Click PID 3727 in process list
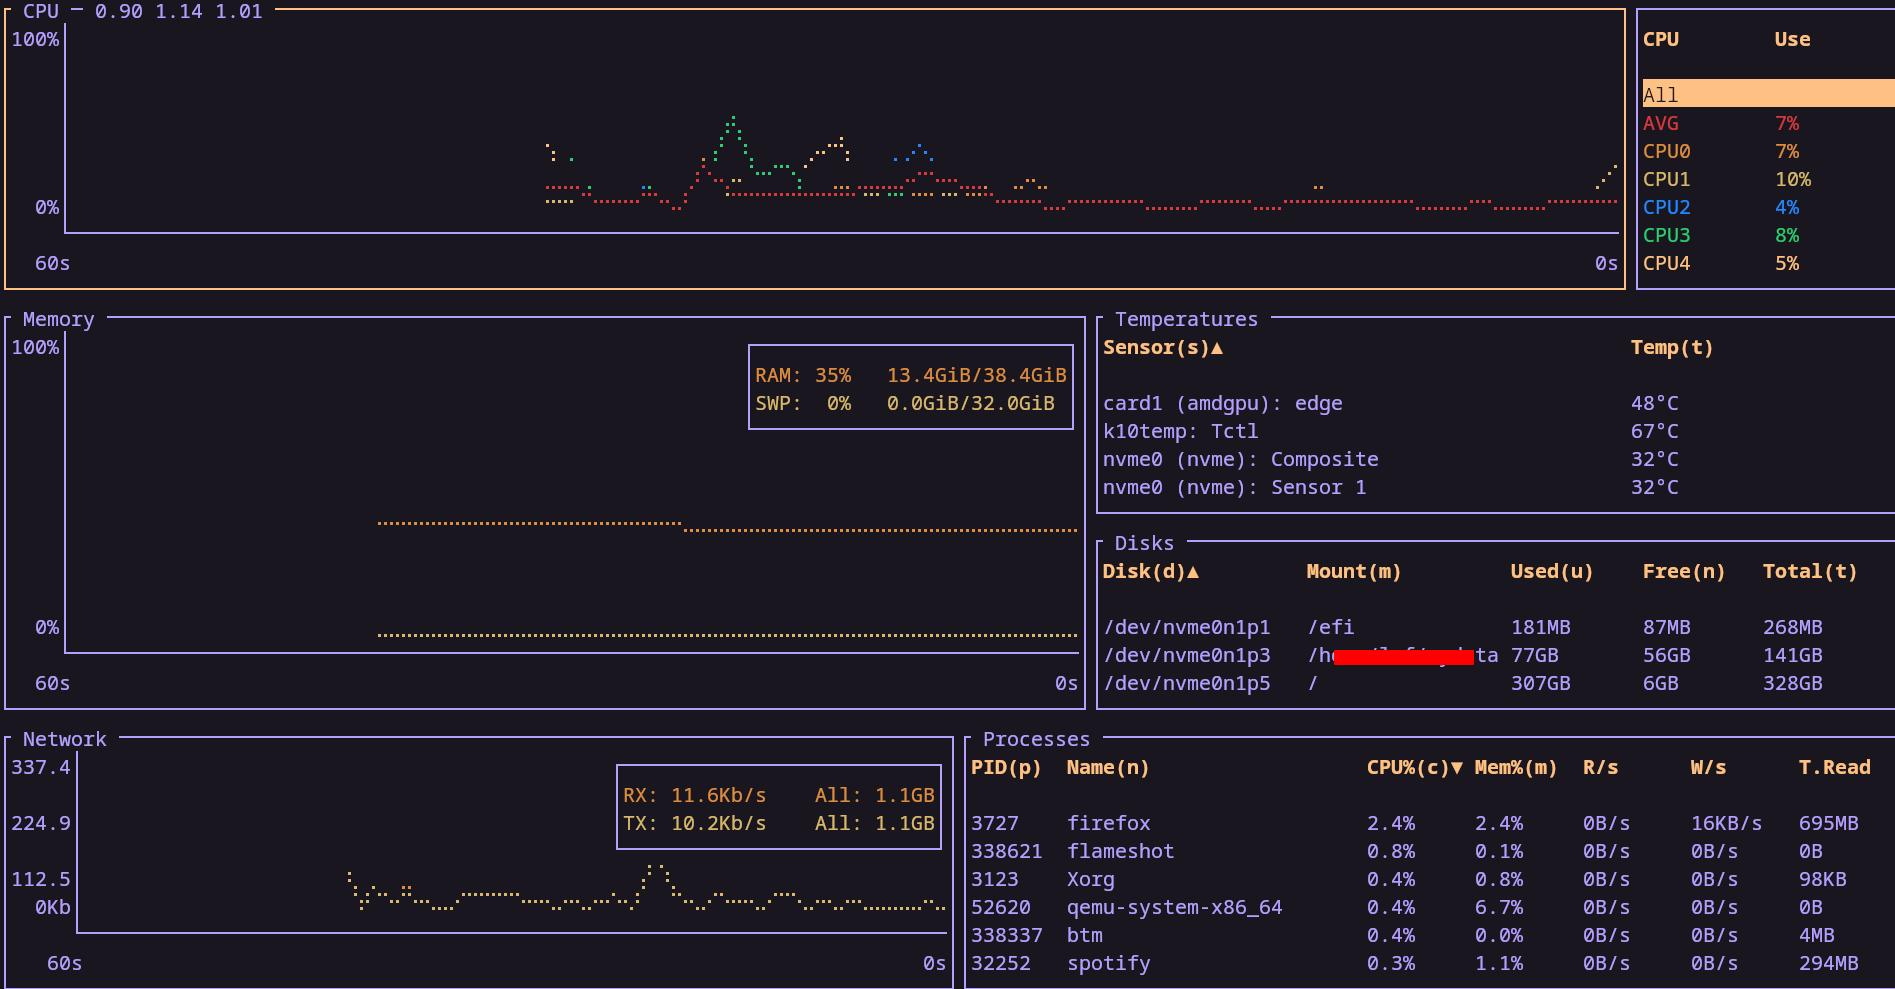The image size is (1895, 989). 994,823
